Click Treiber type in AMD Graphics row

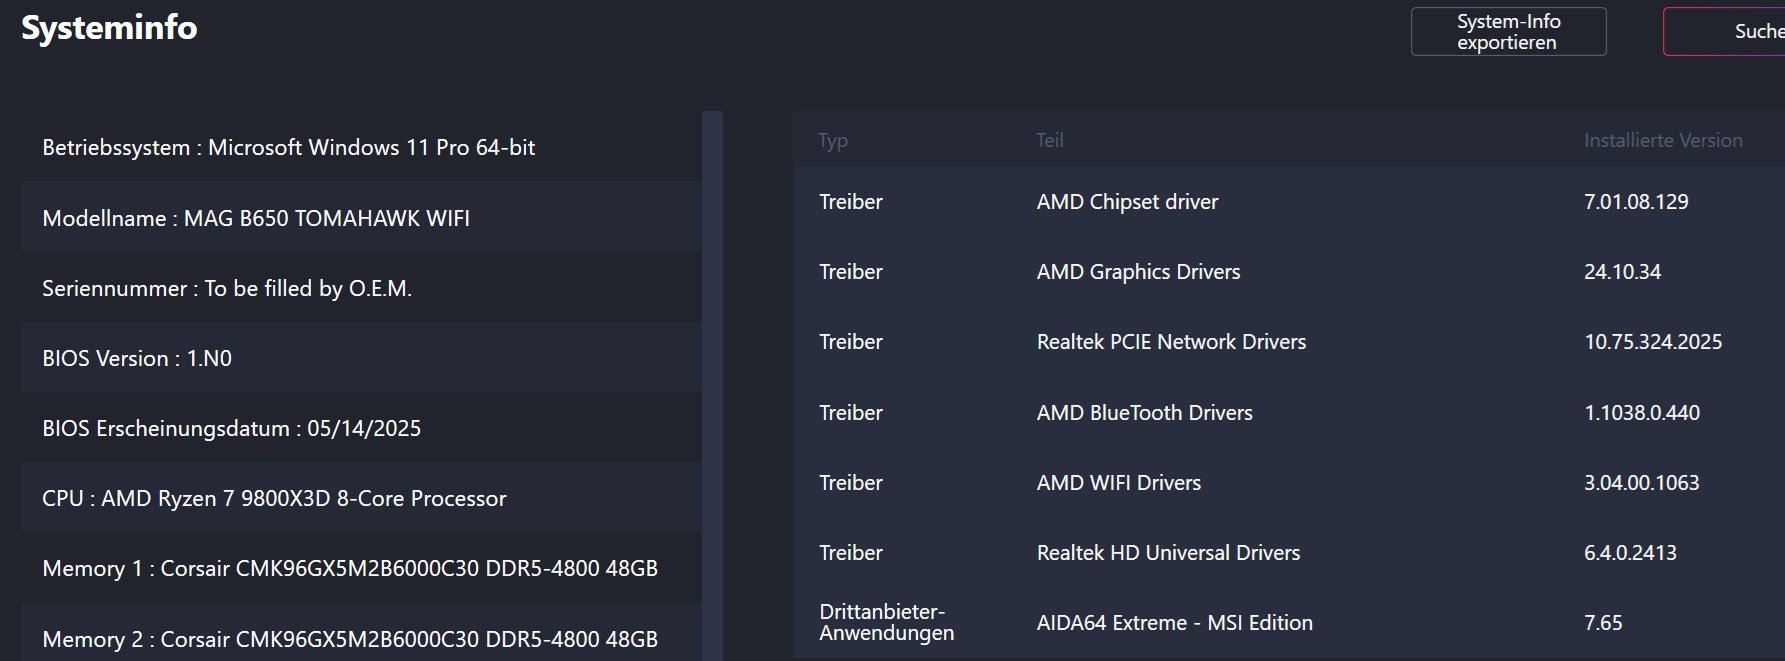click(851, 272)
